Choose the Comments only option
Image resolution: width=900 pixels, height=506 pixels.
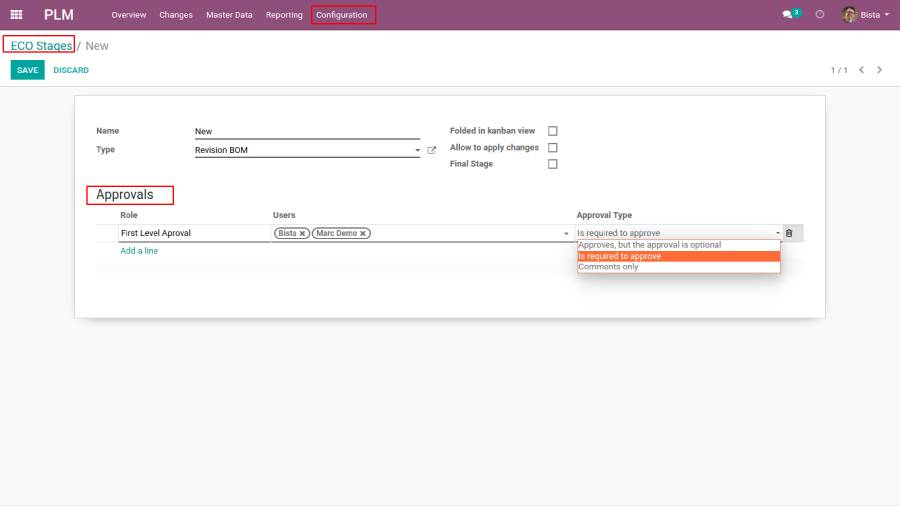pos(608,267)
